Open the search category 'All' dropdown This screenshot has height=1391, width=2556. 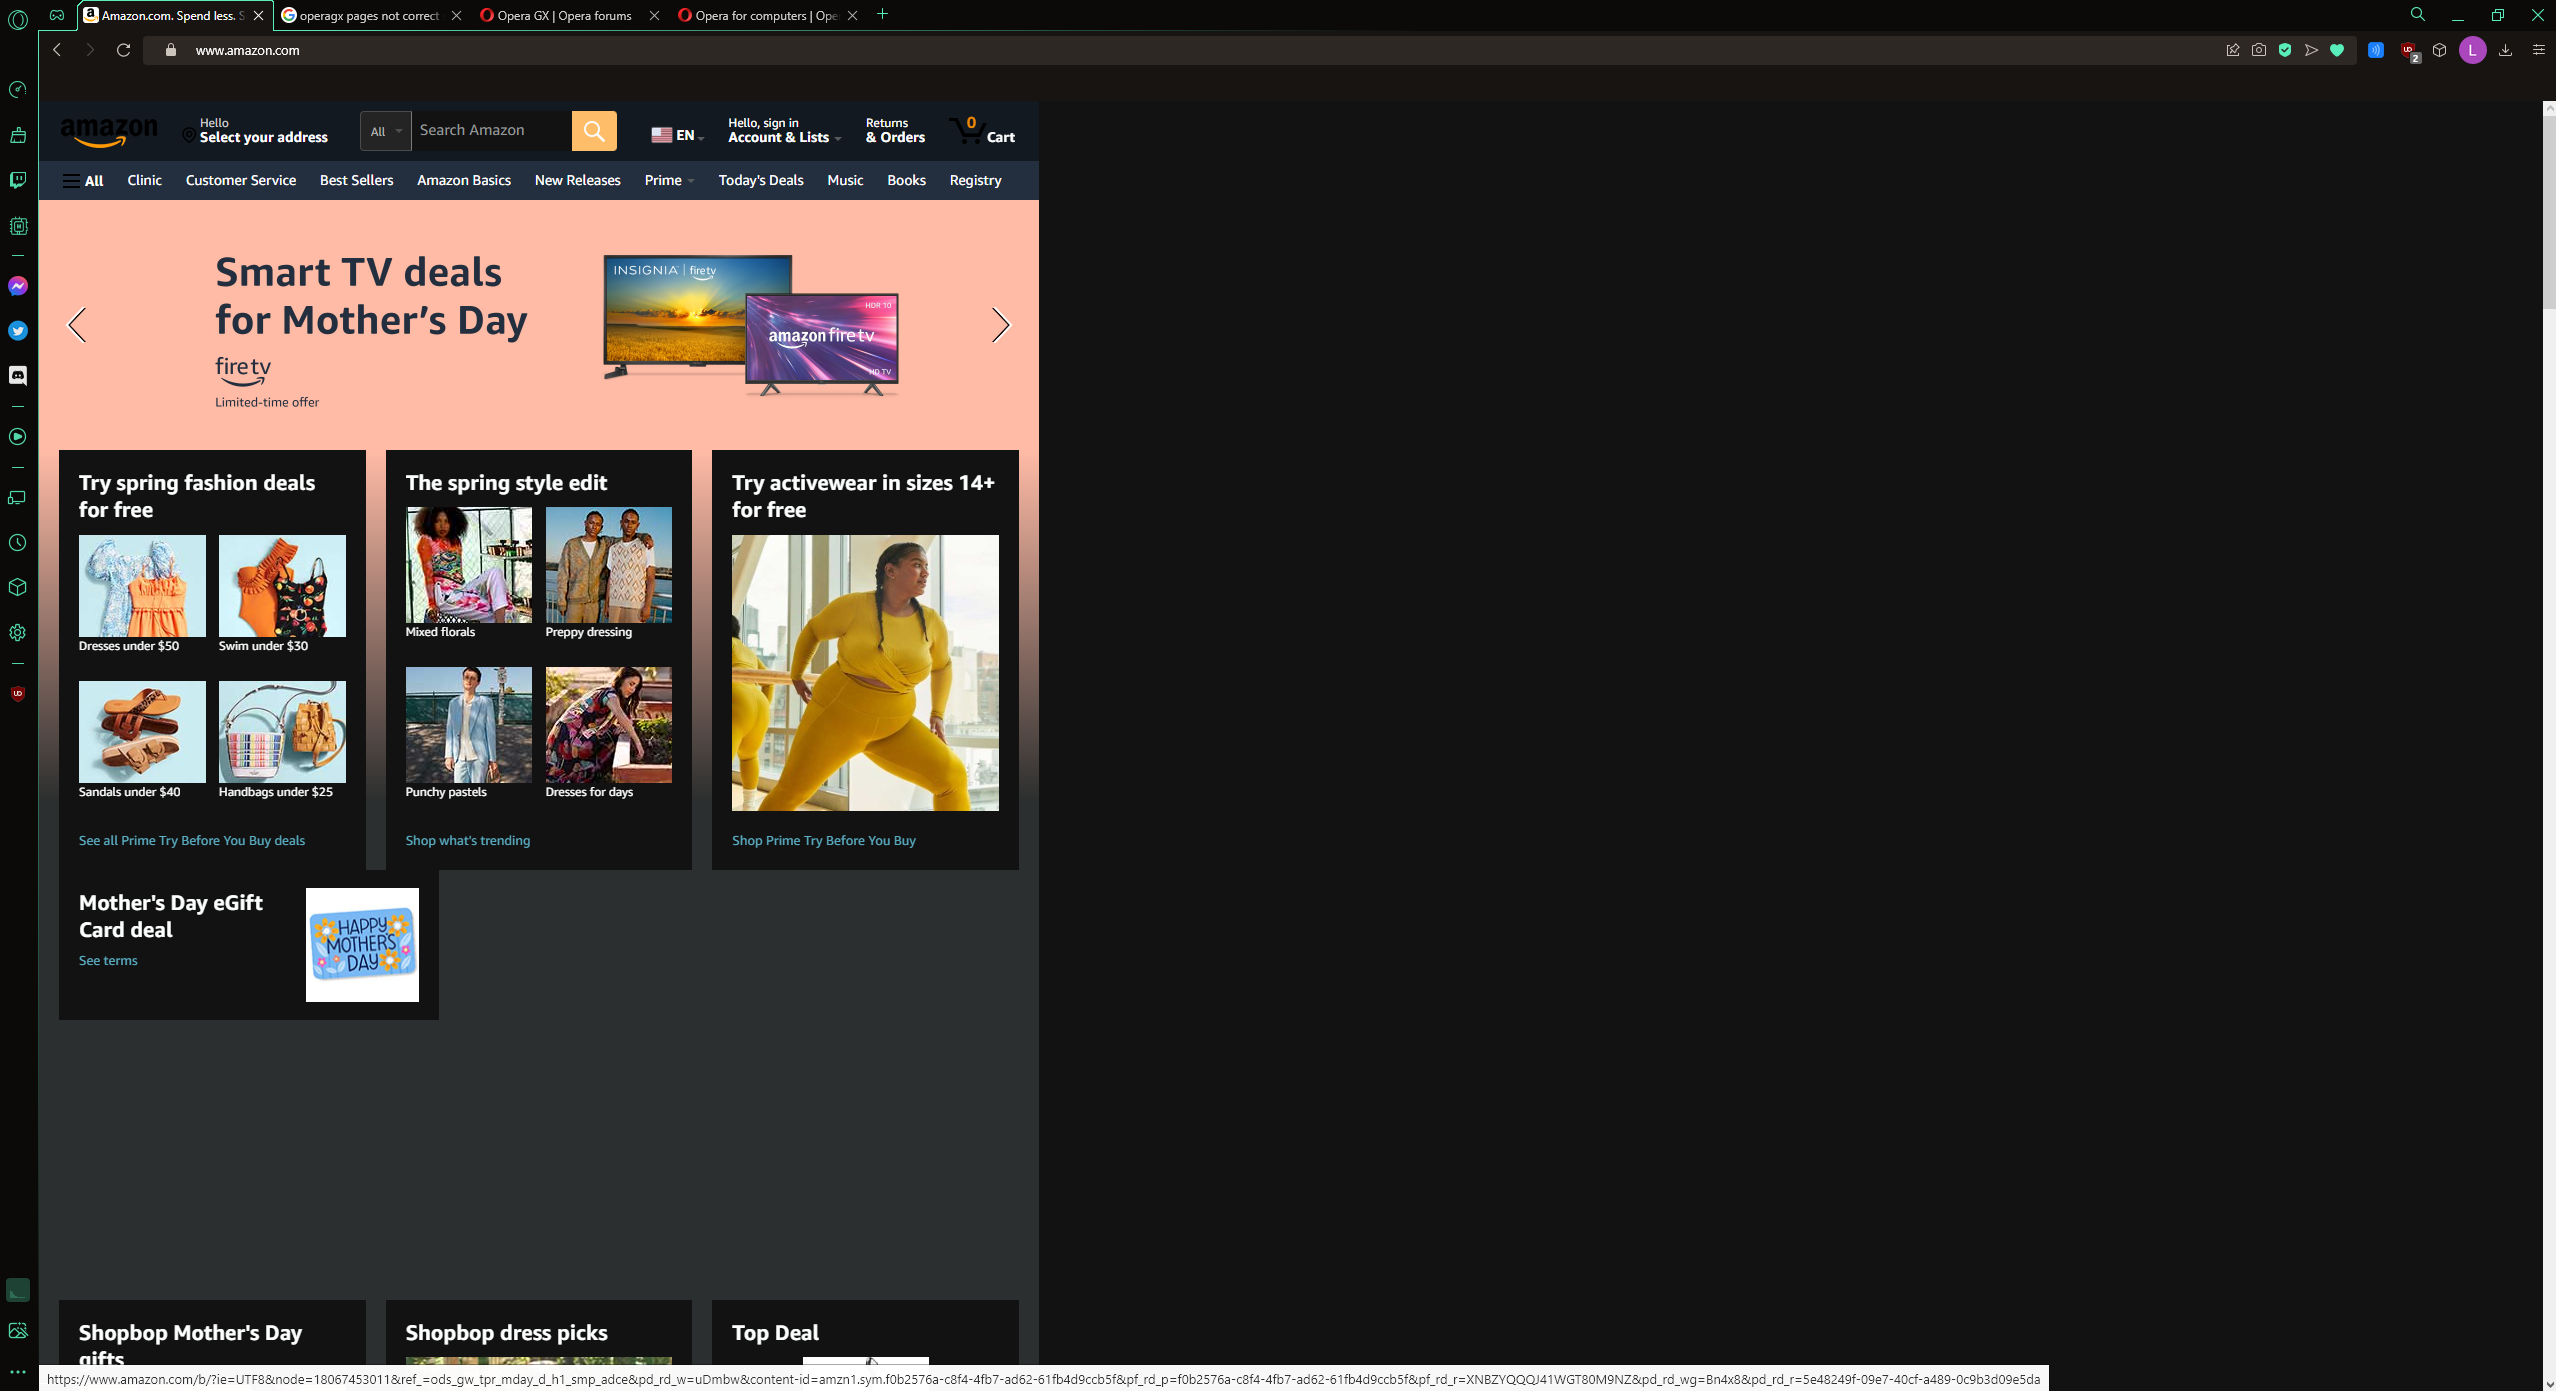click(x=386, y=131)
